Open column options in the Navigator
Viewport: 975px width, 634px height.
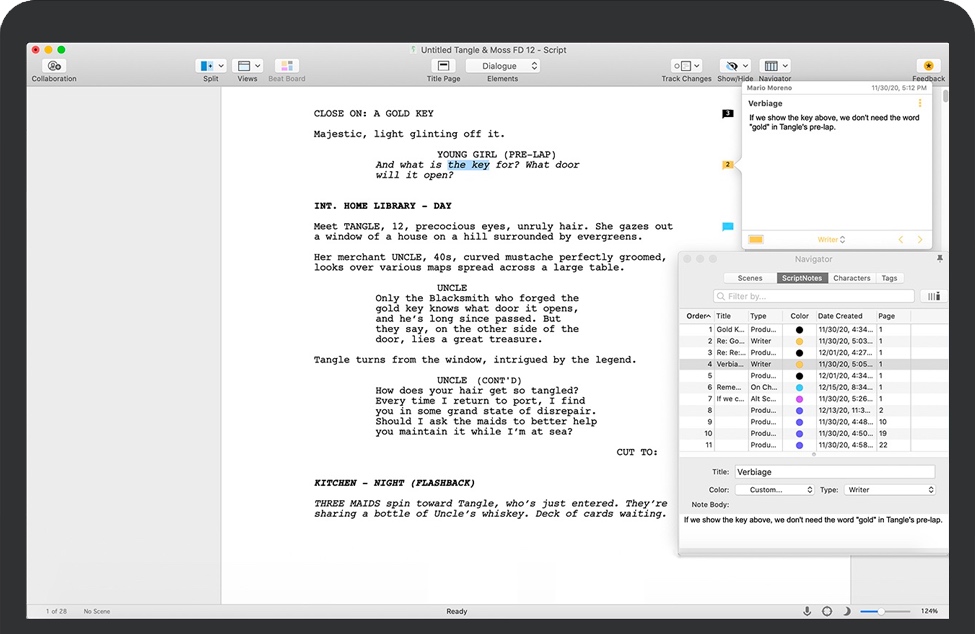933,296
